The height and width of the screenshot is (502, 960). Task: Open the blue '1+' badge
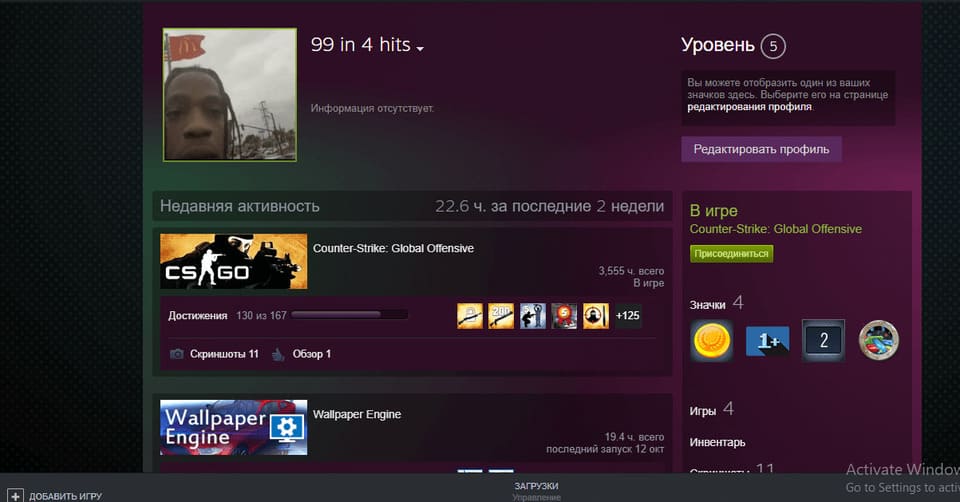click(x=767, y=341)
